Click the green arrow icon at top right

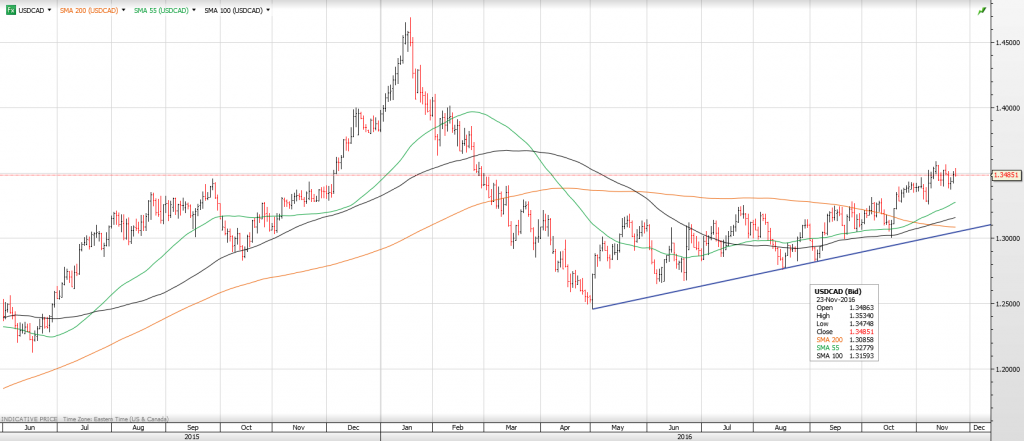983,10
